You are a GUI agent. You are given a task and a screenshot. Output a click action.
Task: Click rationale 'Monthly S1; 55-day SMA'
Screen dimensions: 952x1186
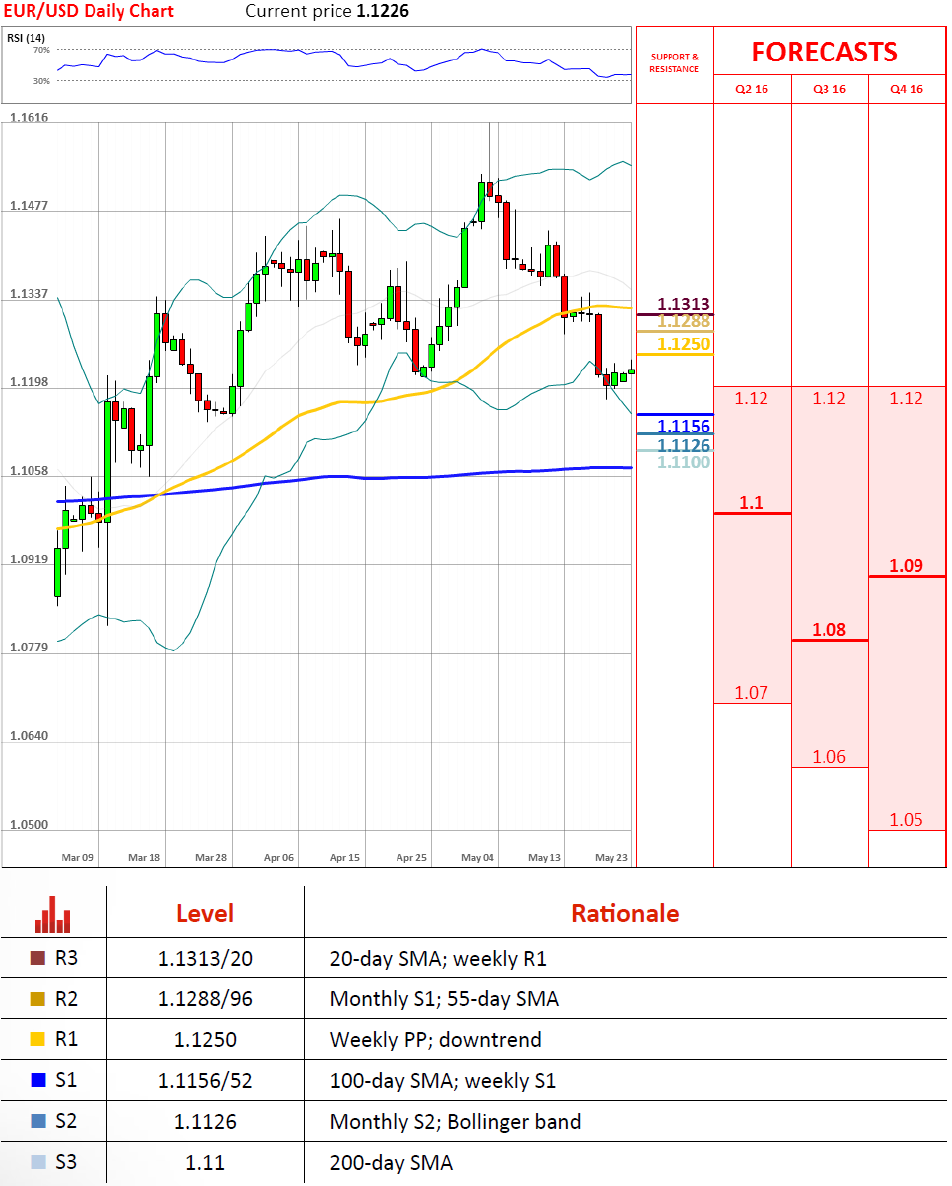coord(444,999)
